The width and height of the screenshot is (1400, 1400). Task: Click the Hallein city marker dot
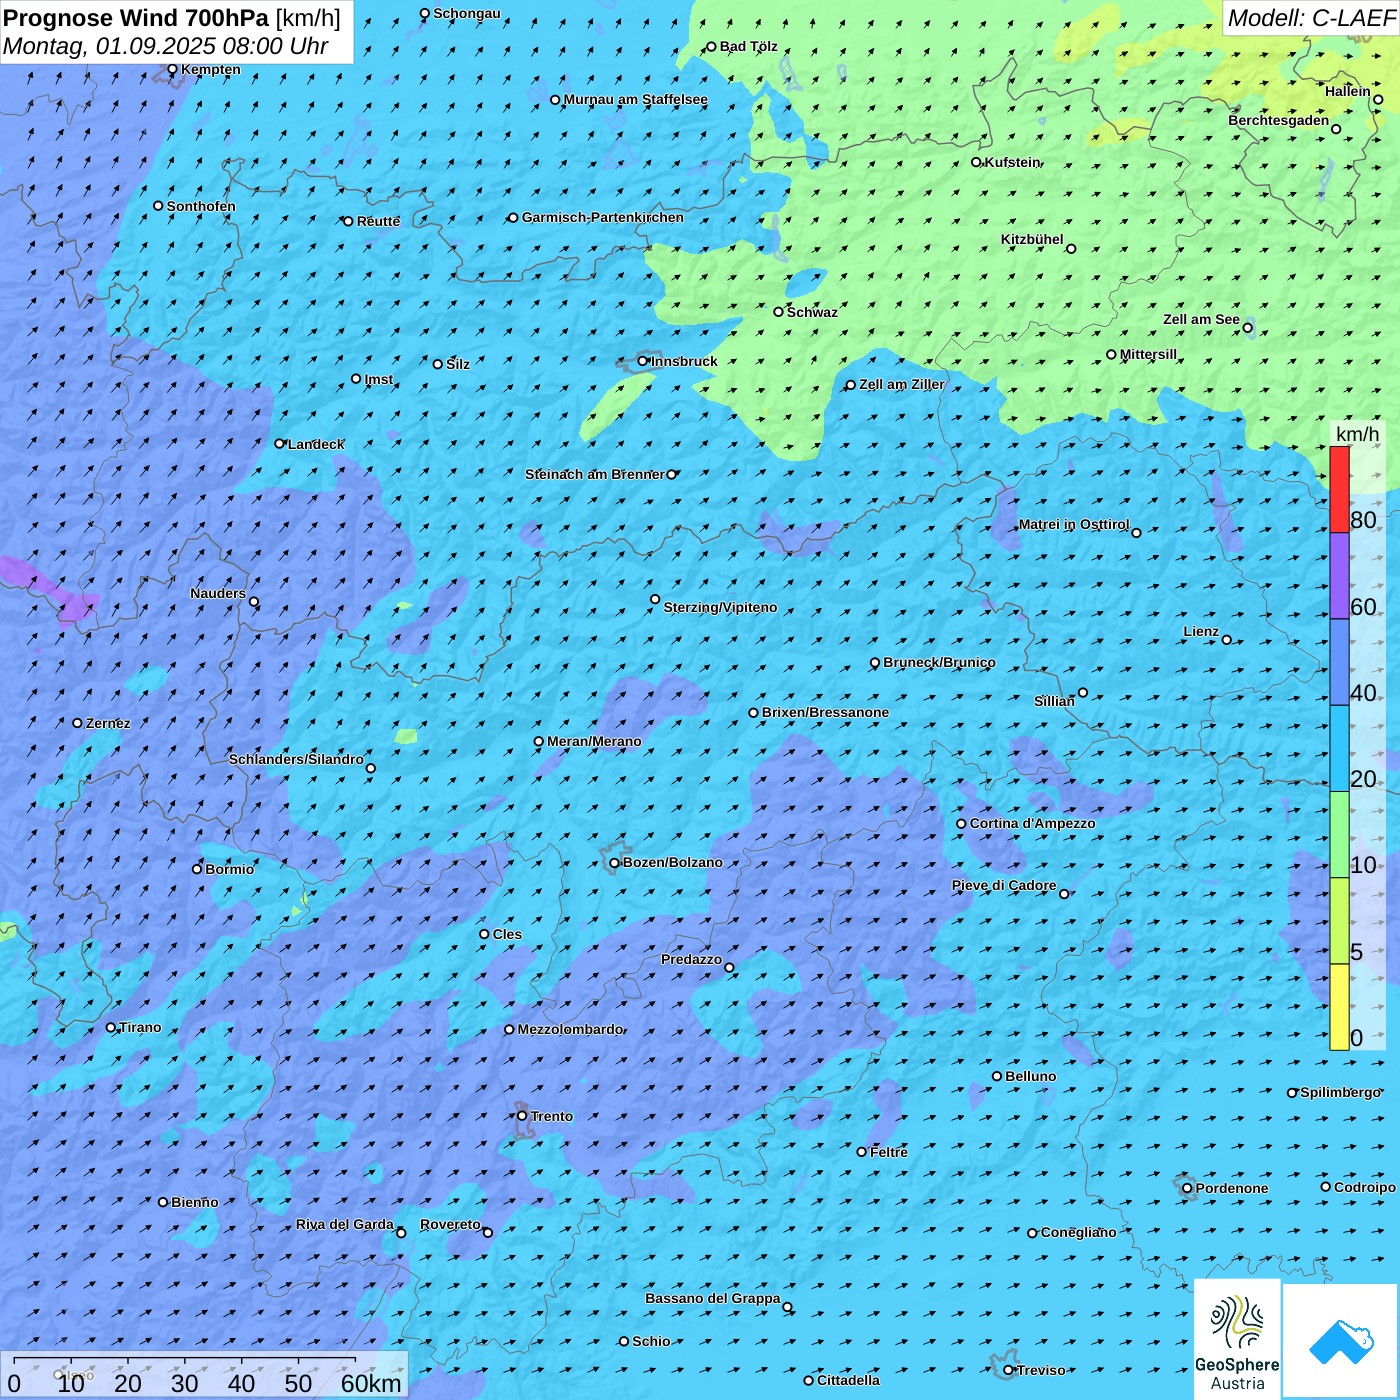pos(1378,99)
